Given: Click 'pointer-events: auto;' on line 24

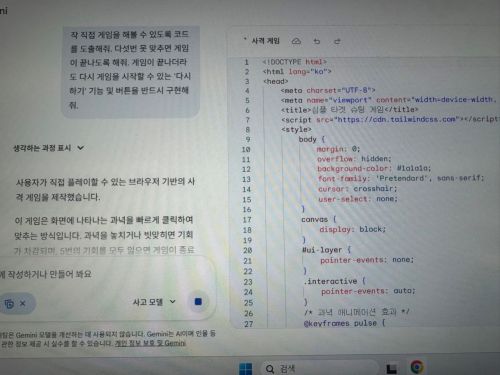Looking at the screenshot, I should click(368, 291).
